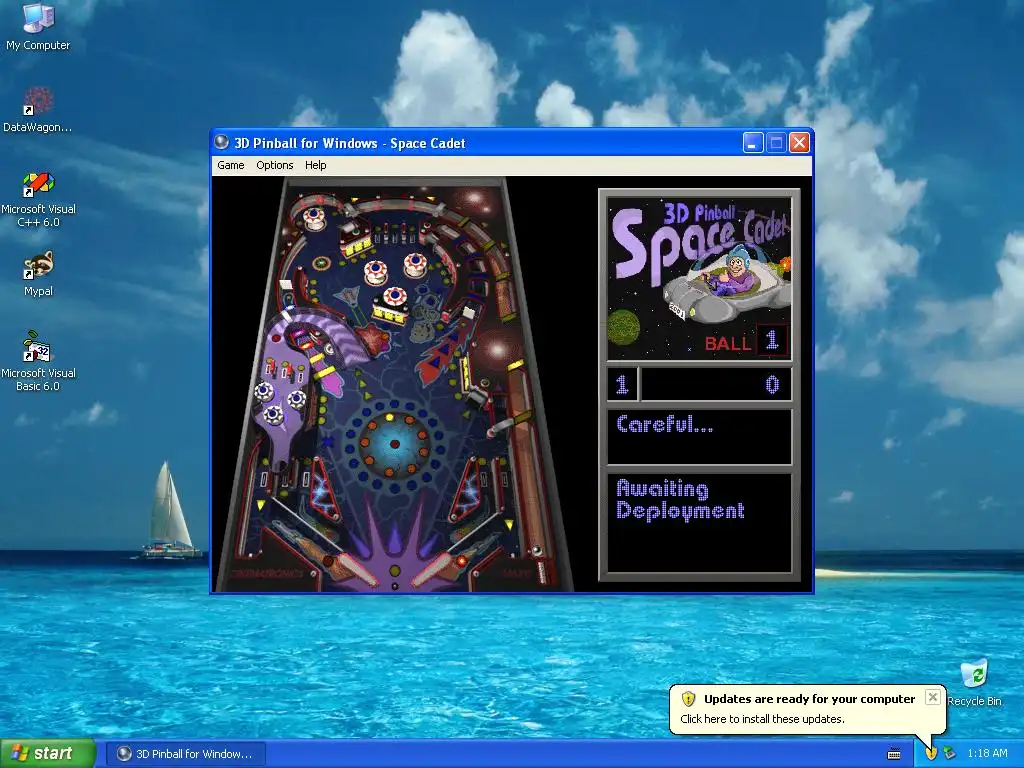The width and height of the screenshot is (1024, 768).
Task: Click the 'Awaiting Deployment' message panel
Action: pos(699,523)
